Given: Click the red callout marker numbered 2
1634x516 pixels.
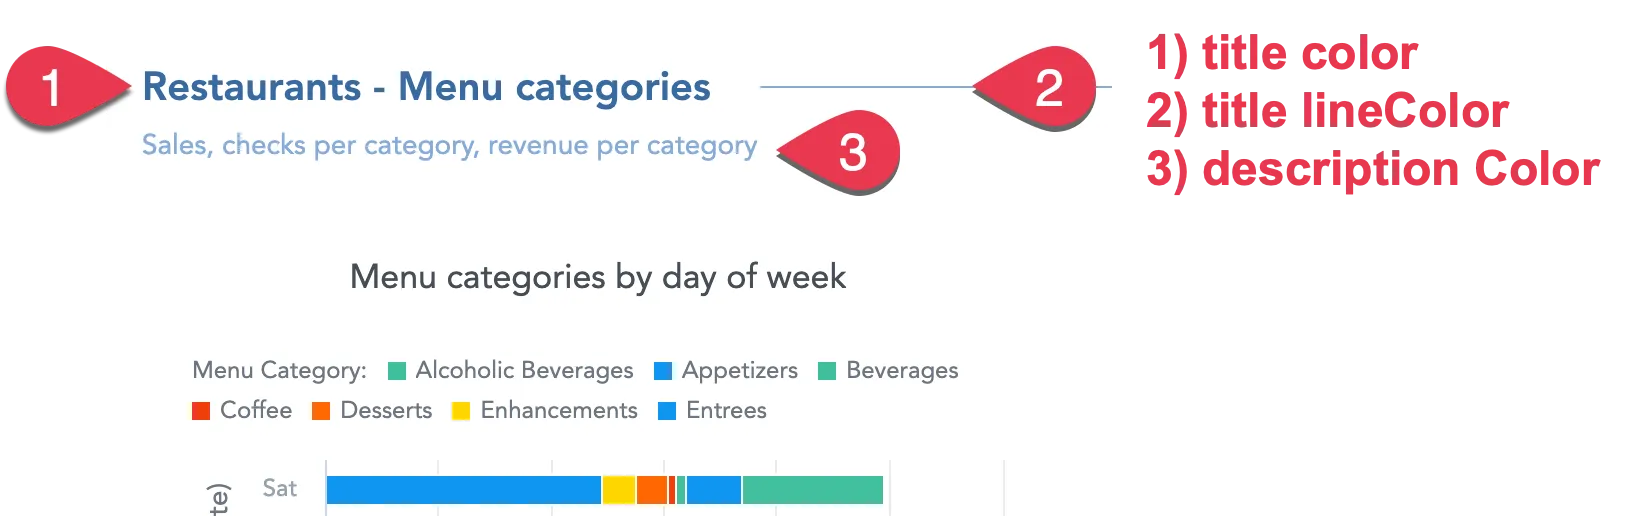Looking at the screenshot, I should point(1047,88).
